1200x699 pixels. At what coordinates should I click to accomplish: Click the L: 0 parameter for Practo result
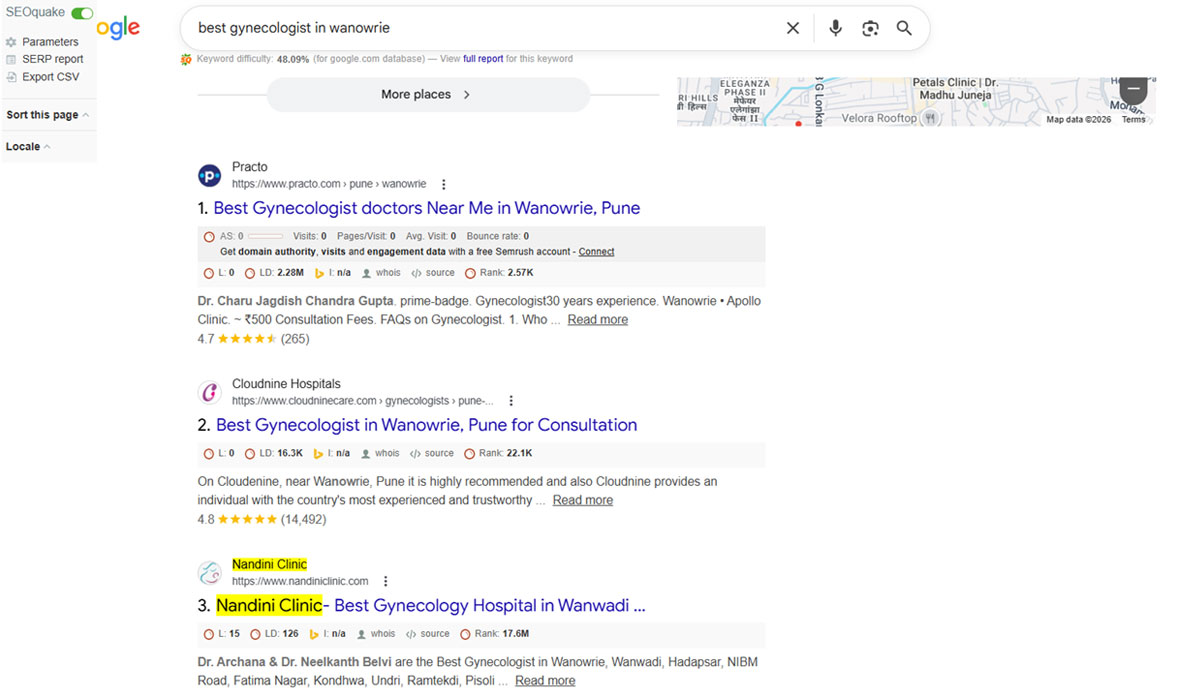point(219,273)
